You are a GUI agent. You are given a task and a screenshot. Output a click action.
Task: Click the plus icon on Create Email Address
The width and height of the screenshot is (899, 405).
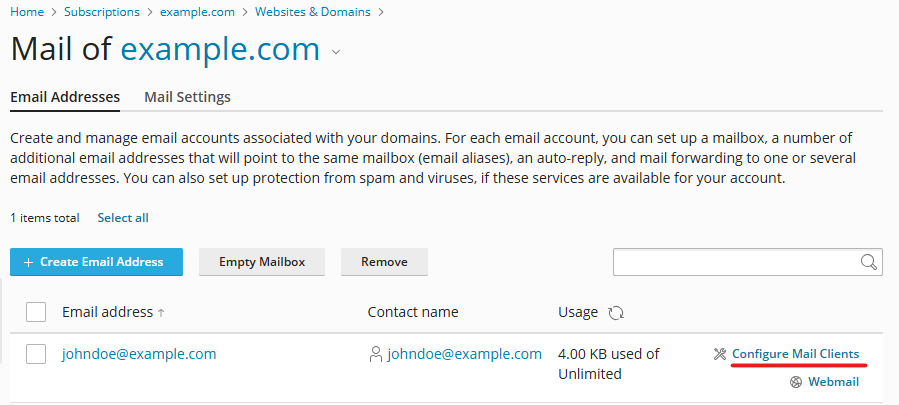(28, 262)
